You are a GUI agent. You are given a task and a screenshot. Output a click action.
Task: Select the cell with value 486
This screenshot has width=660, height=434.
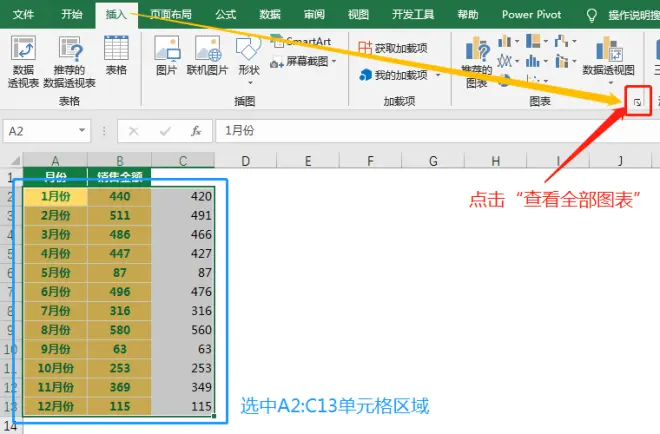(120, 234)
